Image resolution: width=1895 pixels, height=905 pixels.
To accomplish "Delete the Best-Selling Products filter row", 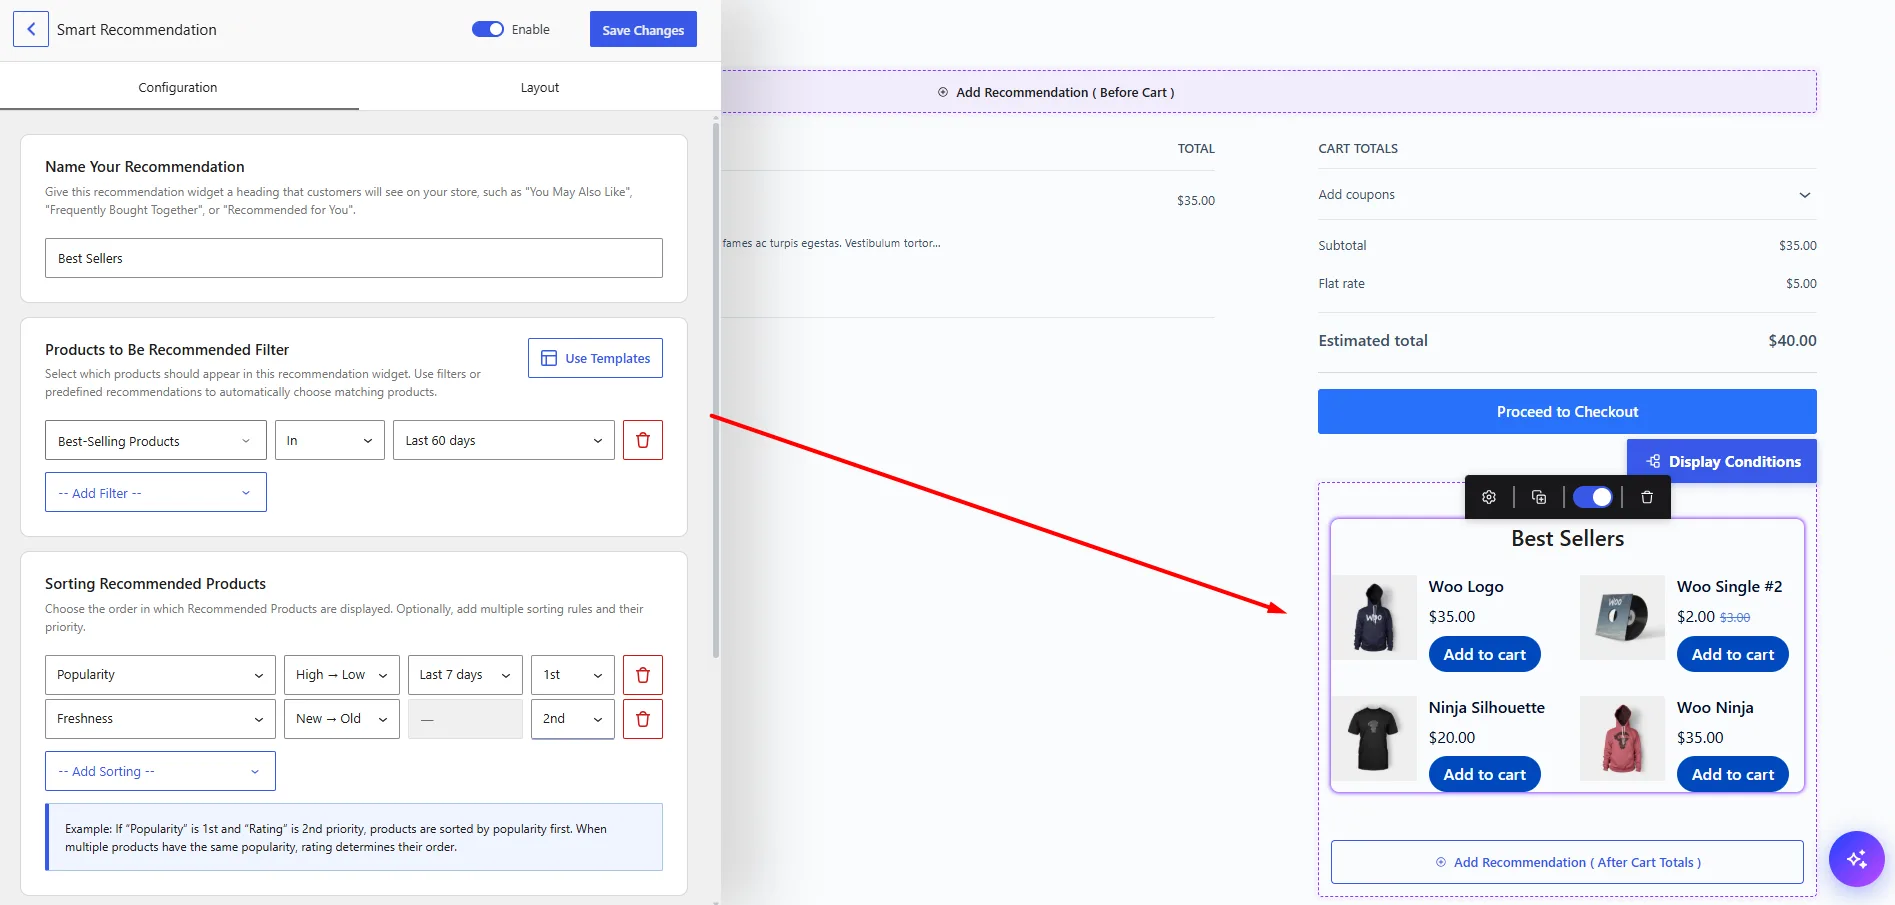I will [643, 440].
